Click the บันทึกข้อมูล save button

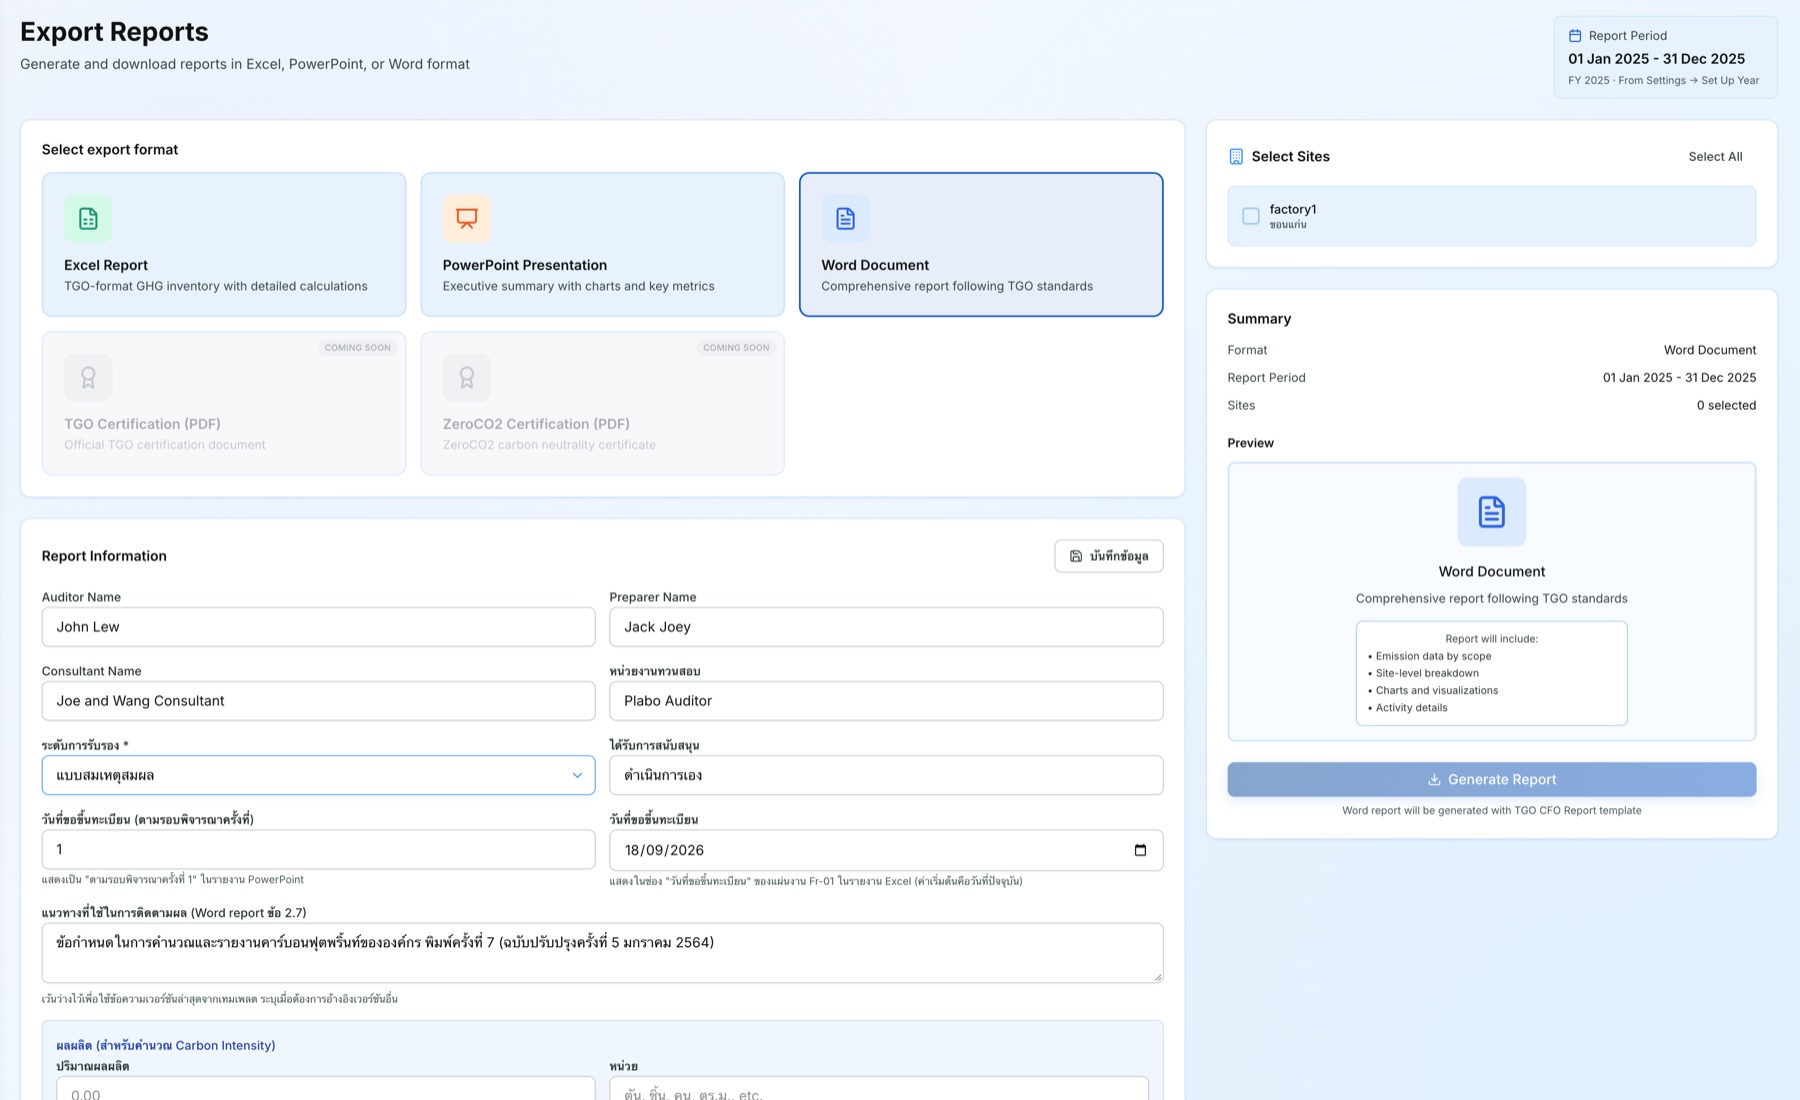pyautogui.click(x=1108, y=556)
